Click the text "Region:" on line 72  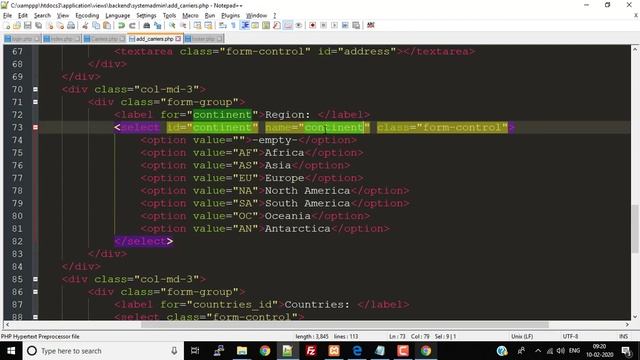(288, 115)
